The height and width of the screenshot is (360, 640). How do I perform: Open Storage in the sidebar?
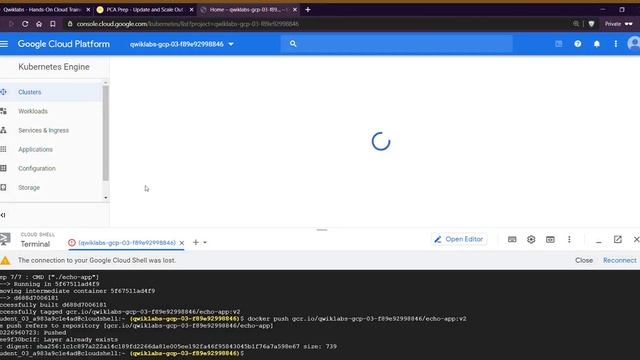click(29, 187)
